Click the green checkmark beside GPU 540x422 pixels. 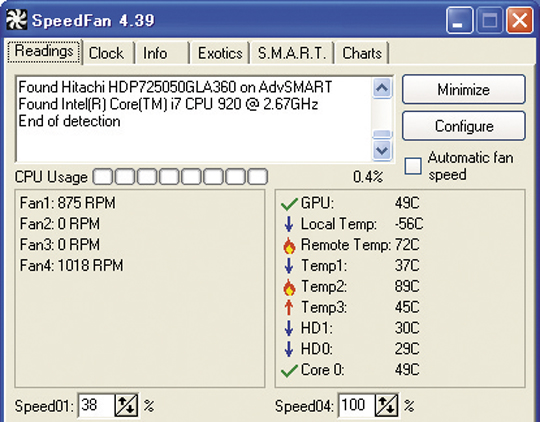tap(289, 203)
